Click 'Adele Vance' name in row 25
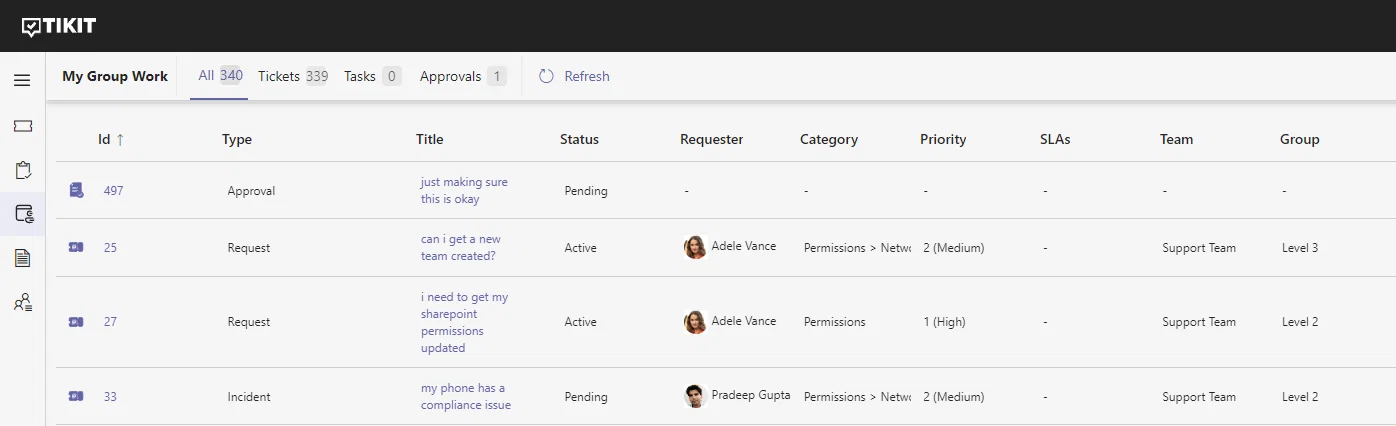 click(x=744, y=246)
